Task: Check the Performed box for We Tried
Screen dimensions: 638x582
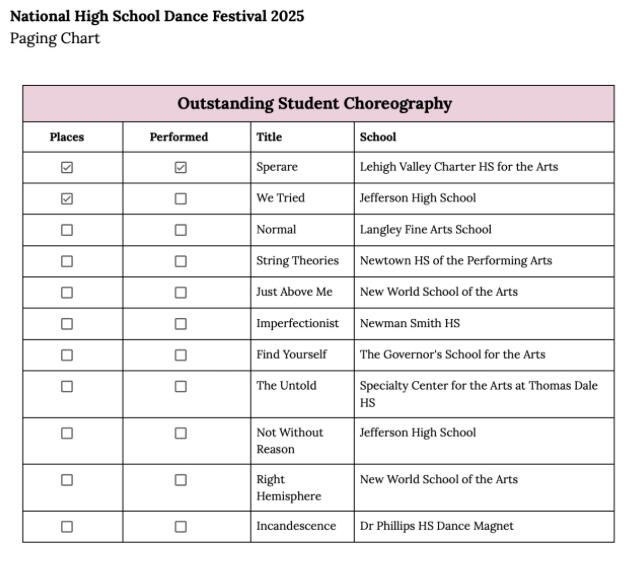Action: pyautogui.click(x=181, y=199)
